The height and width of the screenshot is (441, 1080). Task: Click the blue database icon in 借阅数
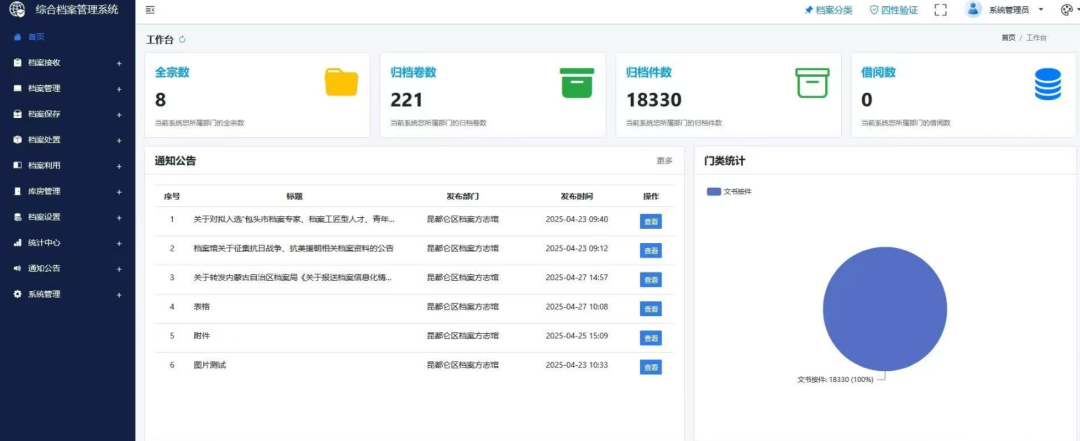[1048, 84]
